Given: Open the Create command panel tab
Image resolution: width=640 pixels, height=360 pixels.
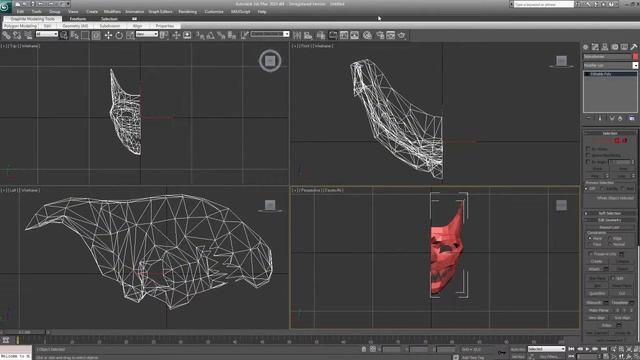Looking at the screenshot, I should (586, 47).
